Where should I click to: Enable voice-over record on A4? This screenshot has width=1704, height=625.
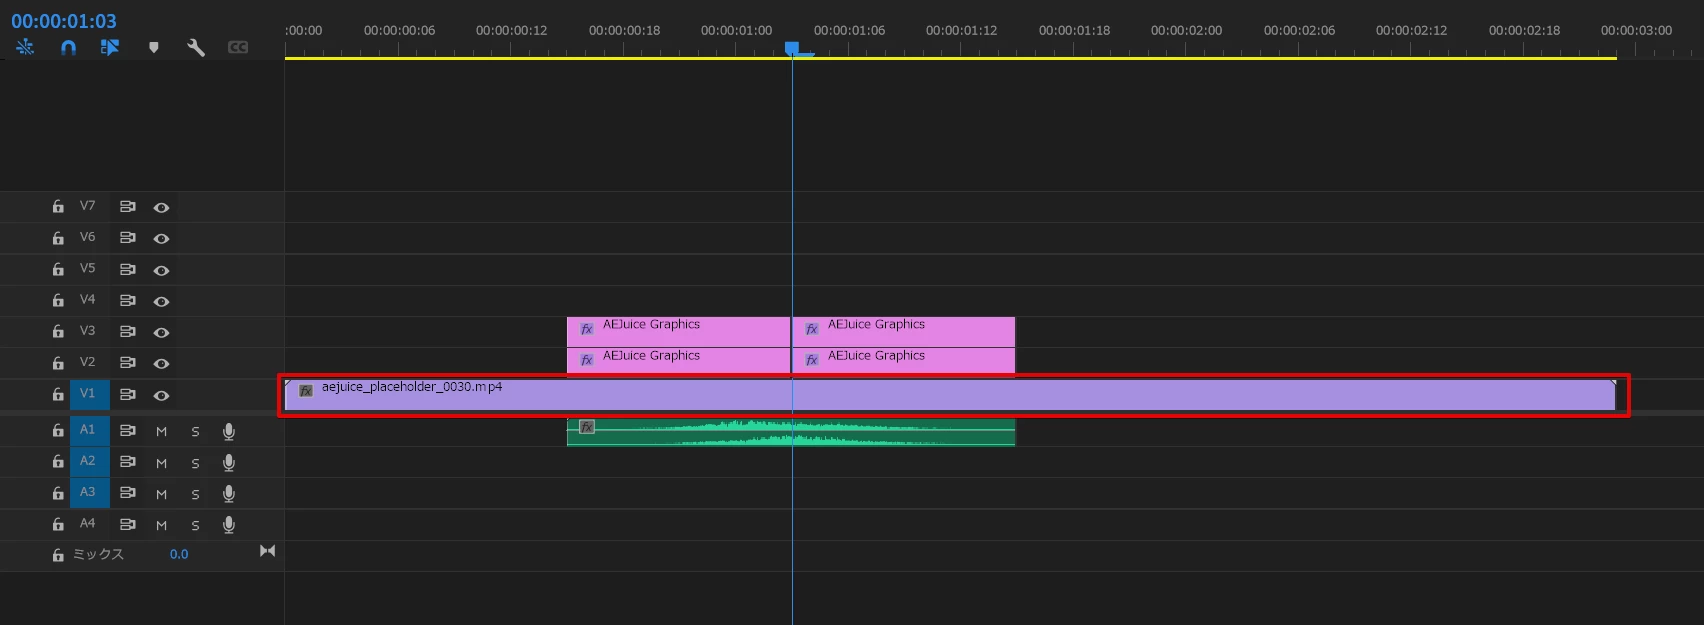(x=229, y=524)
